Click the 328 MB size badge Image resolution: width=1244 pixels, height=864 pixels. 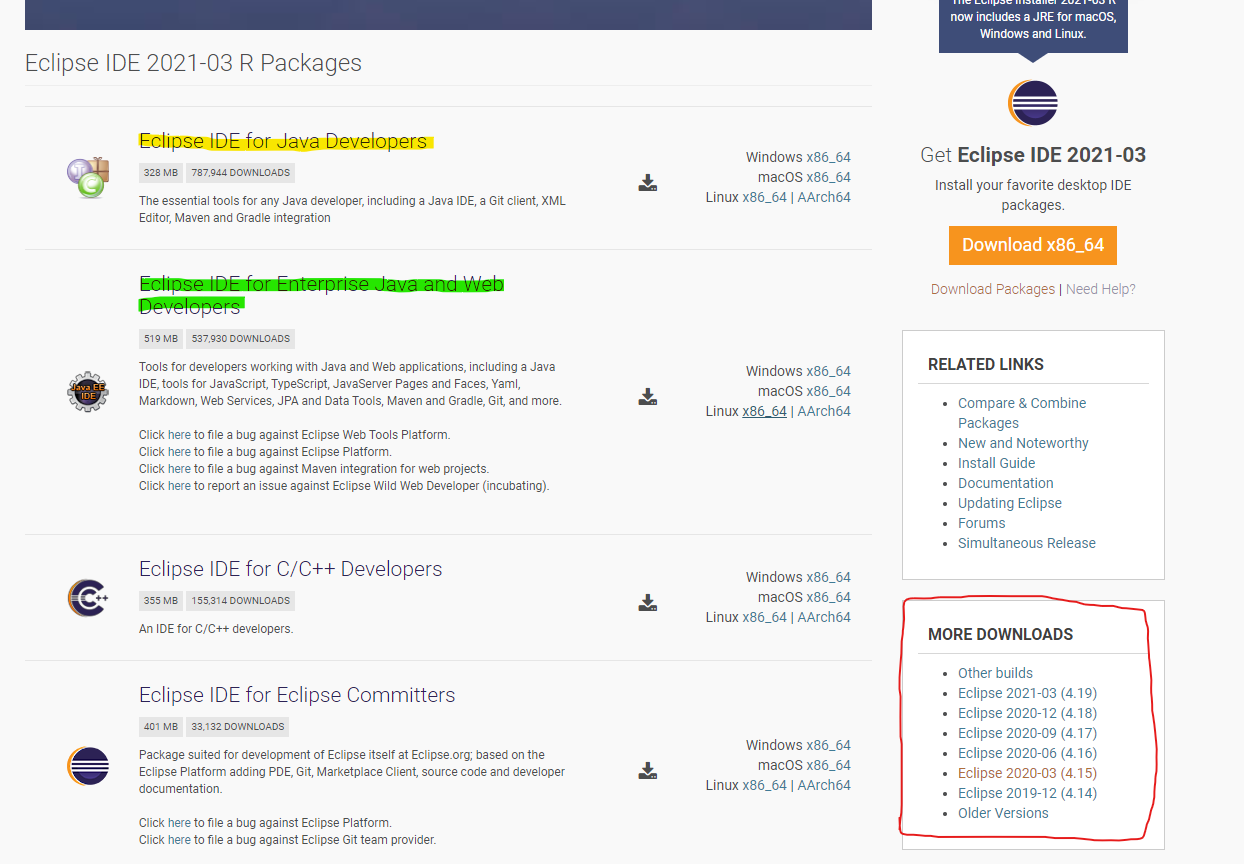coord(160,173)
